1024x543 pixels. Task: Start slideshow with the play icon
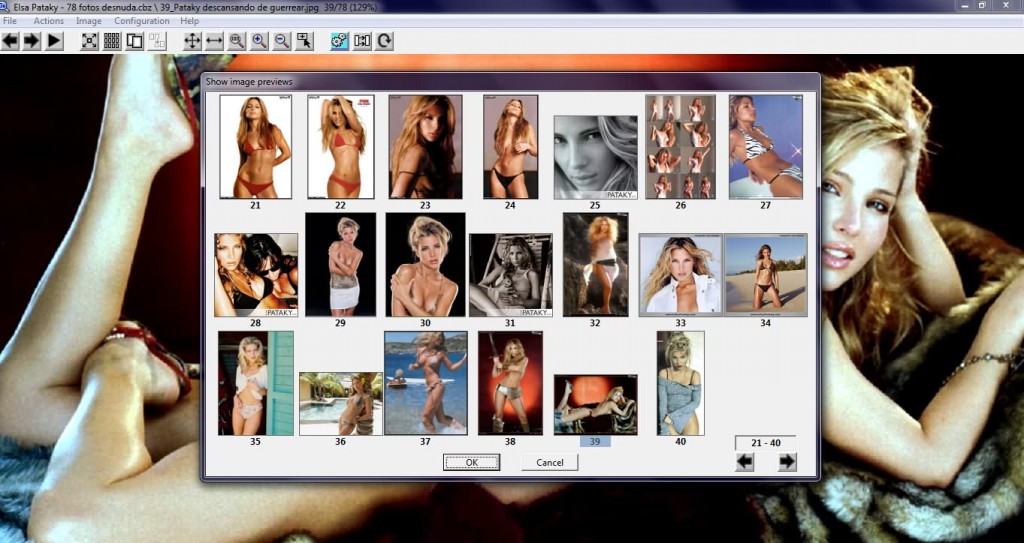tap(55, 41)
